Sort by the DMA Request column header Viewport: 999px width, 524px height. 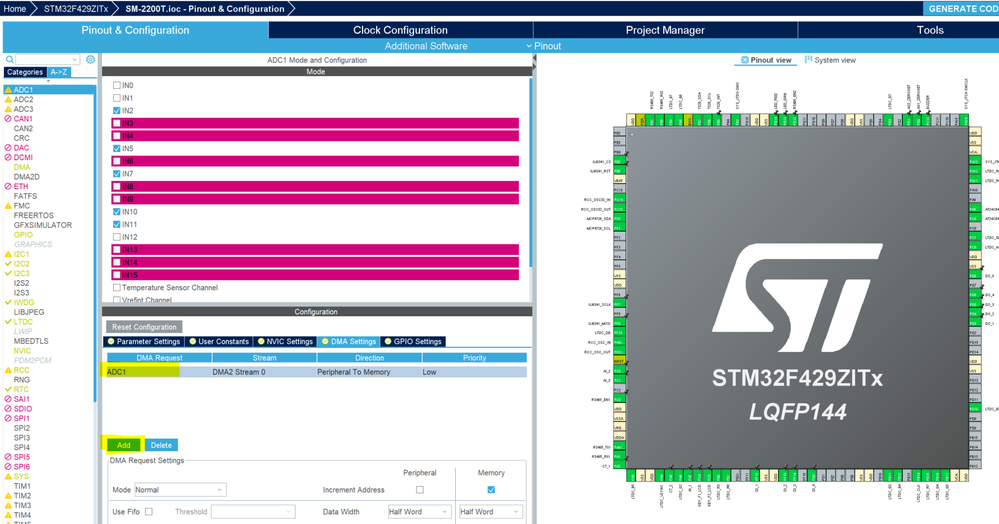159,358
